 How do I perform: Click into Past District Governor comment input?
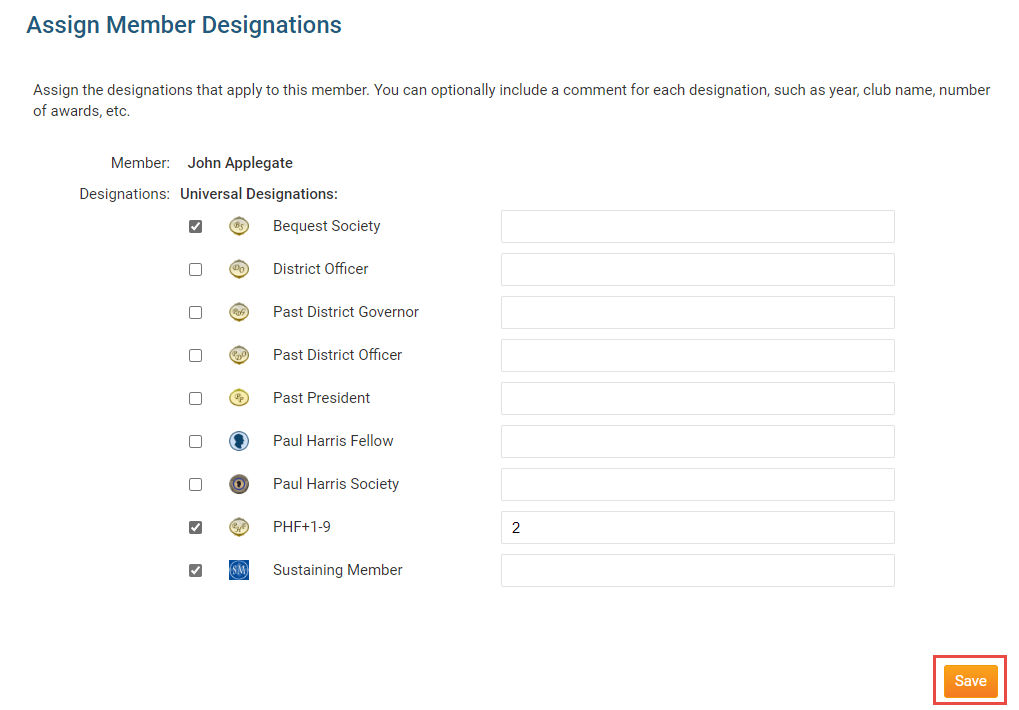click(697, 312)
